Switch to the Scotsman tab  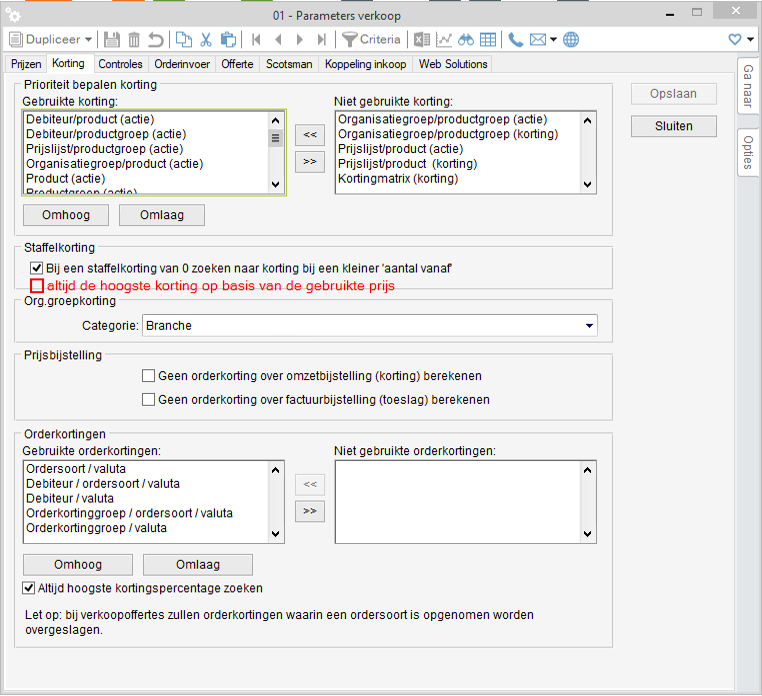(289, 64)
